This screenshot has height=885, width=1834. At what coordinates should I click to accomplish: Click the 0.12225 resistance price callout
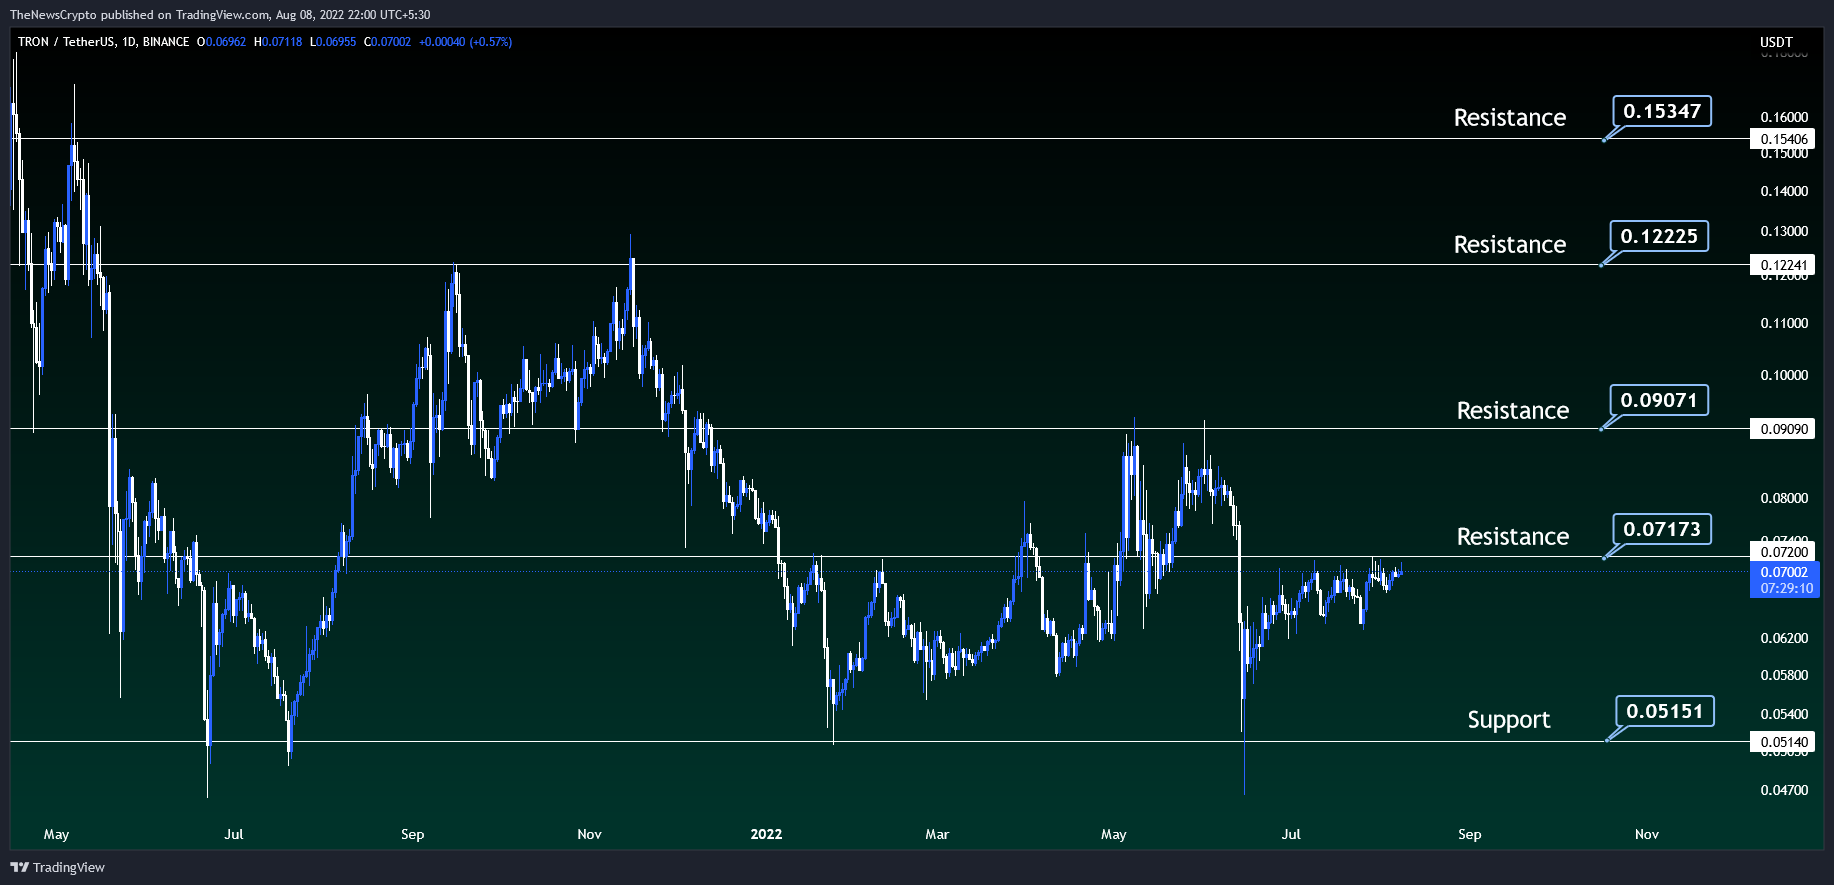[x=1659, y=236]
